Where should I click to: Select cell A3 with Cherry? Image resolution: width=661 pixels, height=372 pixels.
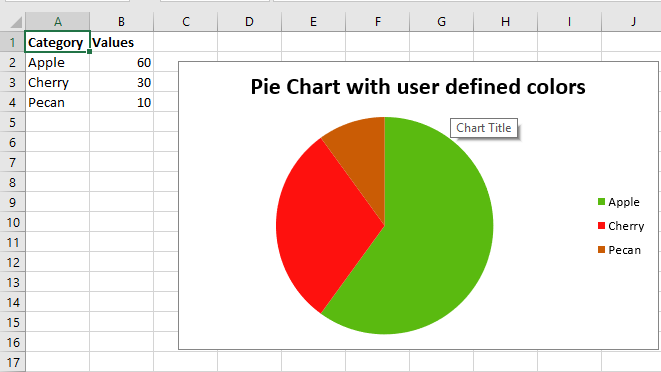(x=57, y=82)
